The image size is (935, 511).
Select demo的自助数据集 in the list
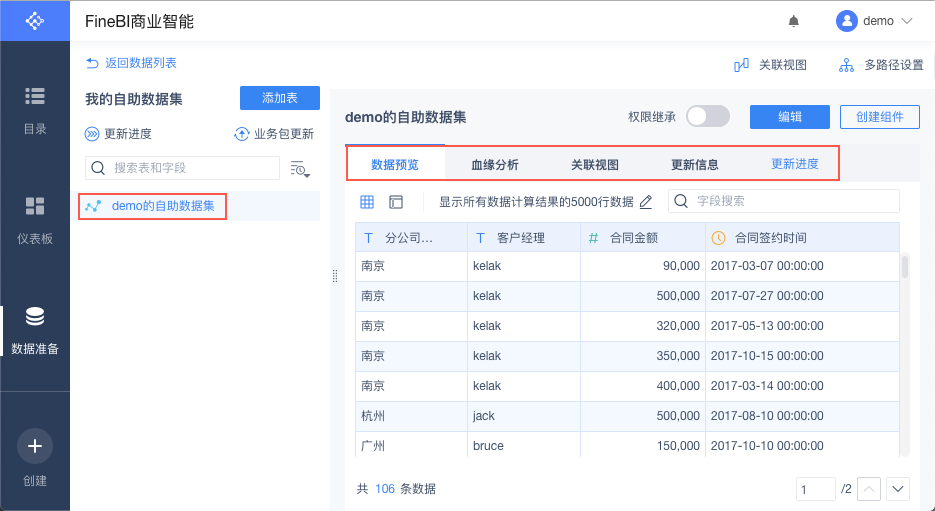point(163,206)
